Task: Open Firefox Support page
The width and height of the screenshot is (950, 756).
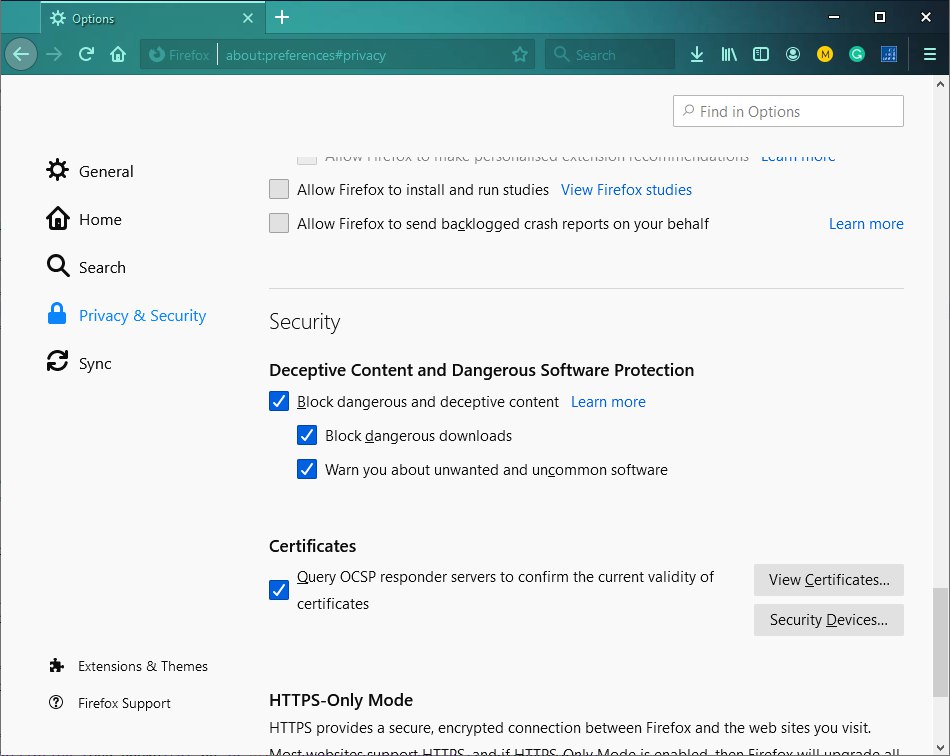Action: [110, 703]
